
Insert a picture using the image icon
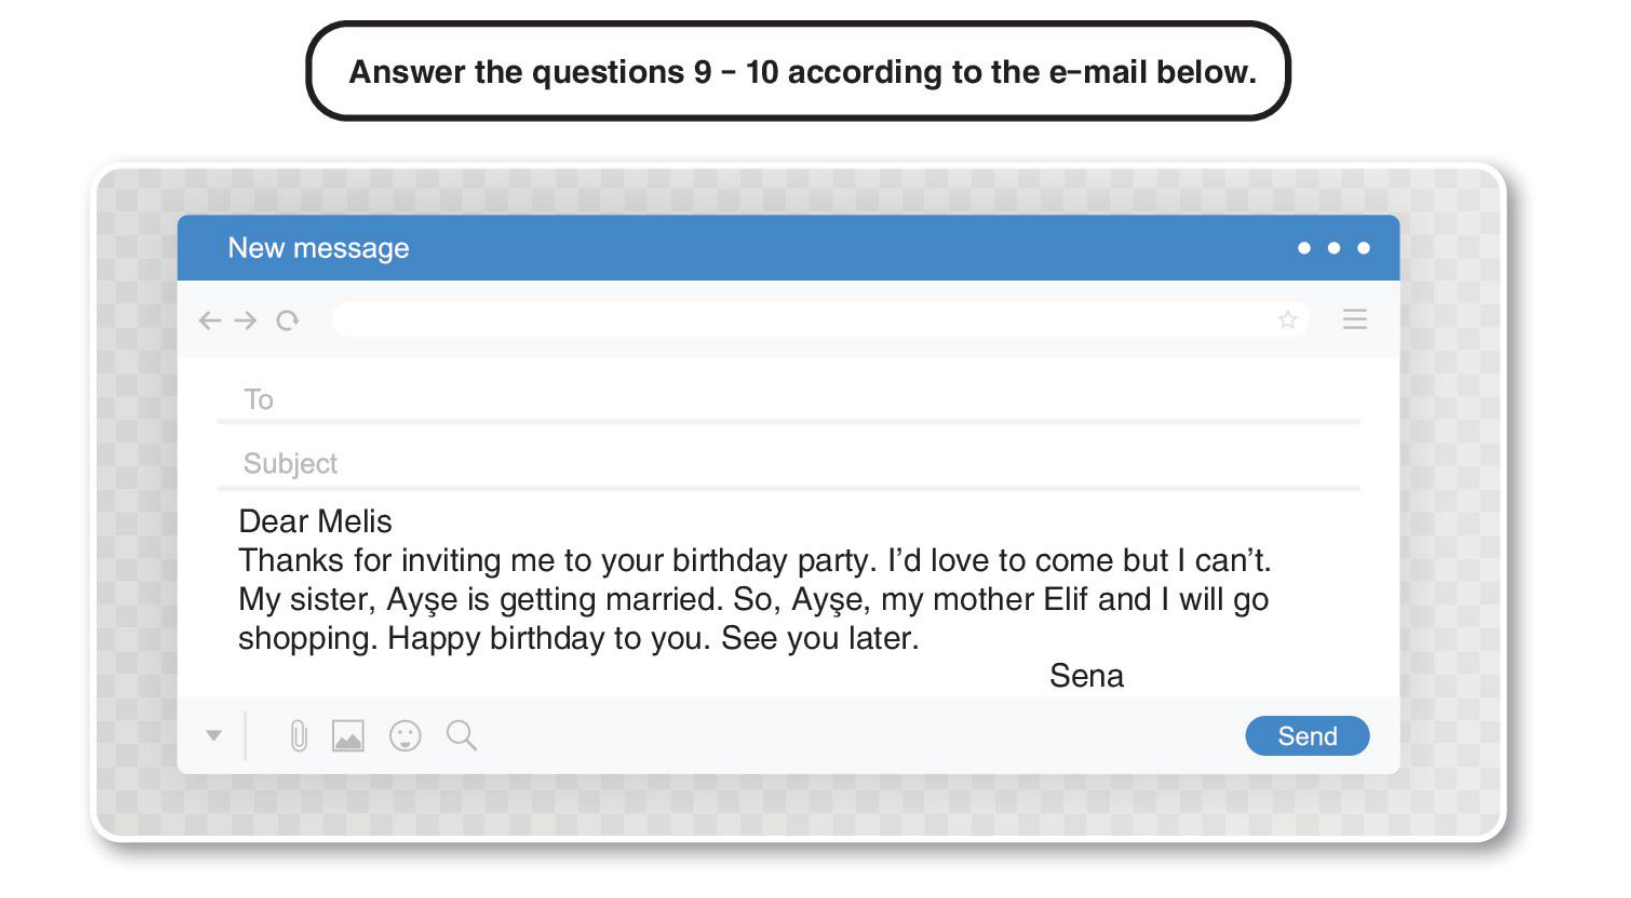[348, 737]
